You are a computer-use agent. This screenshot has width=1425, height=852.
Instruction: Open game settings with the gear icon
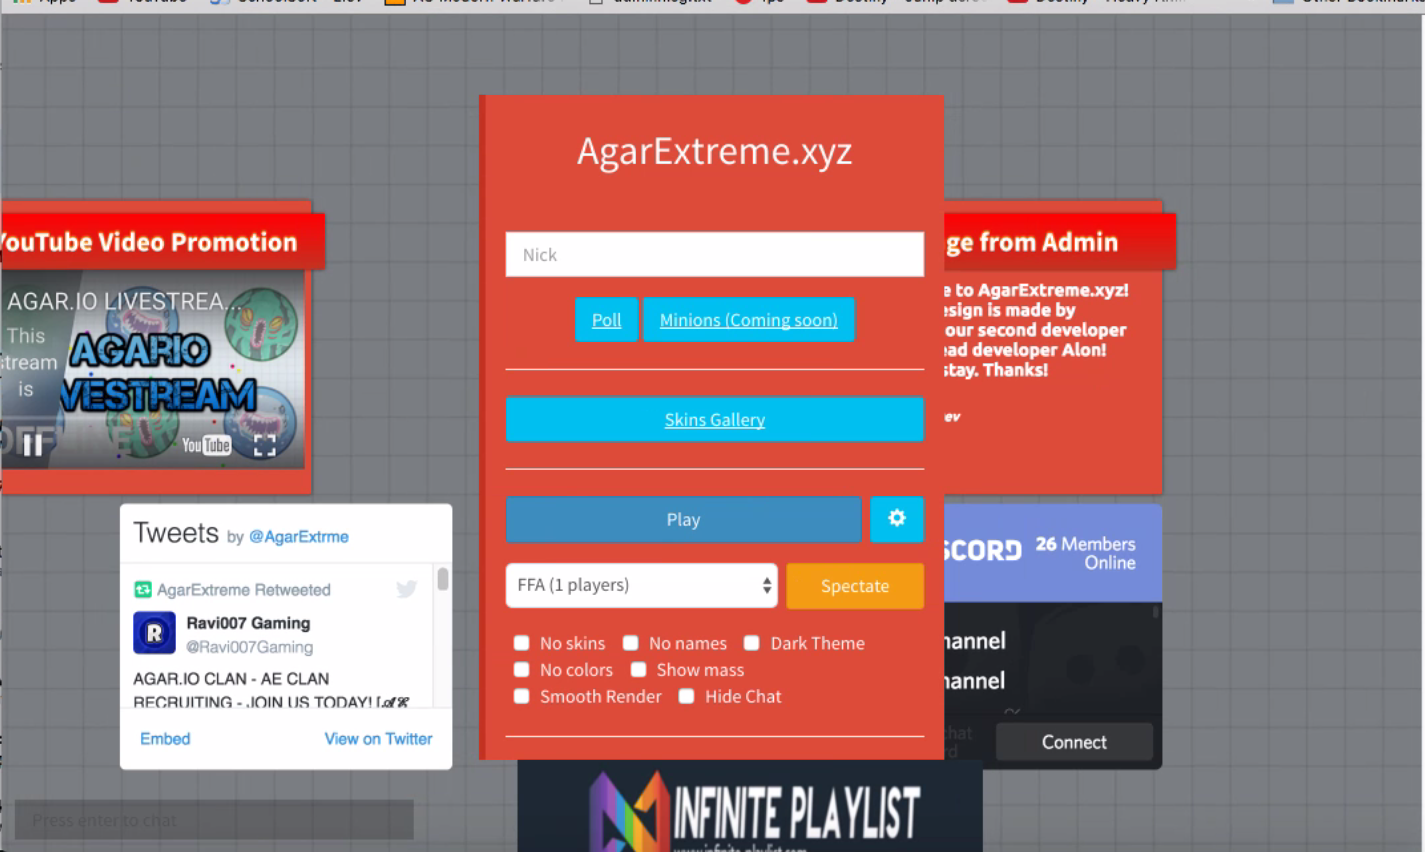[896, 519]
